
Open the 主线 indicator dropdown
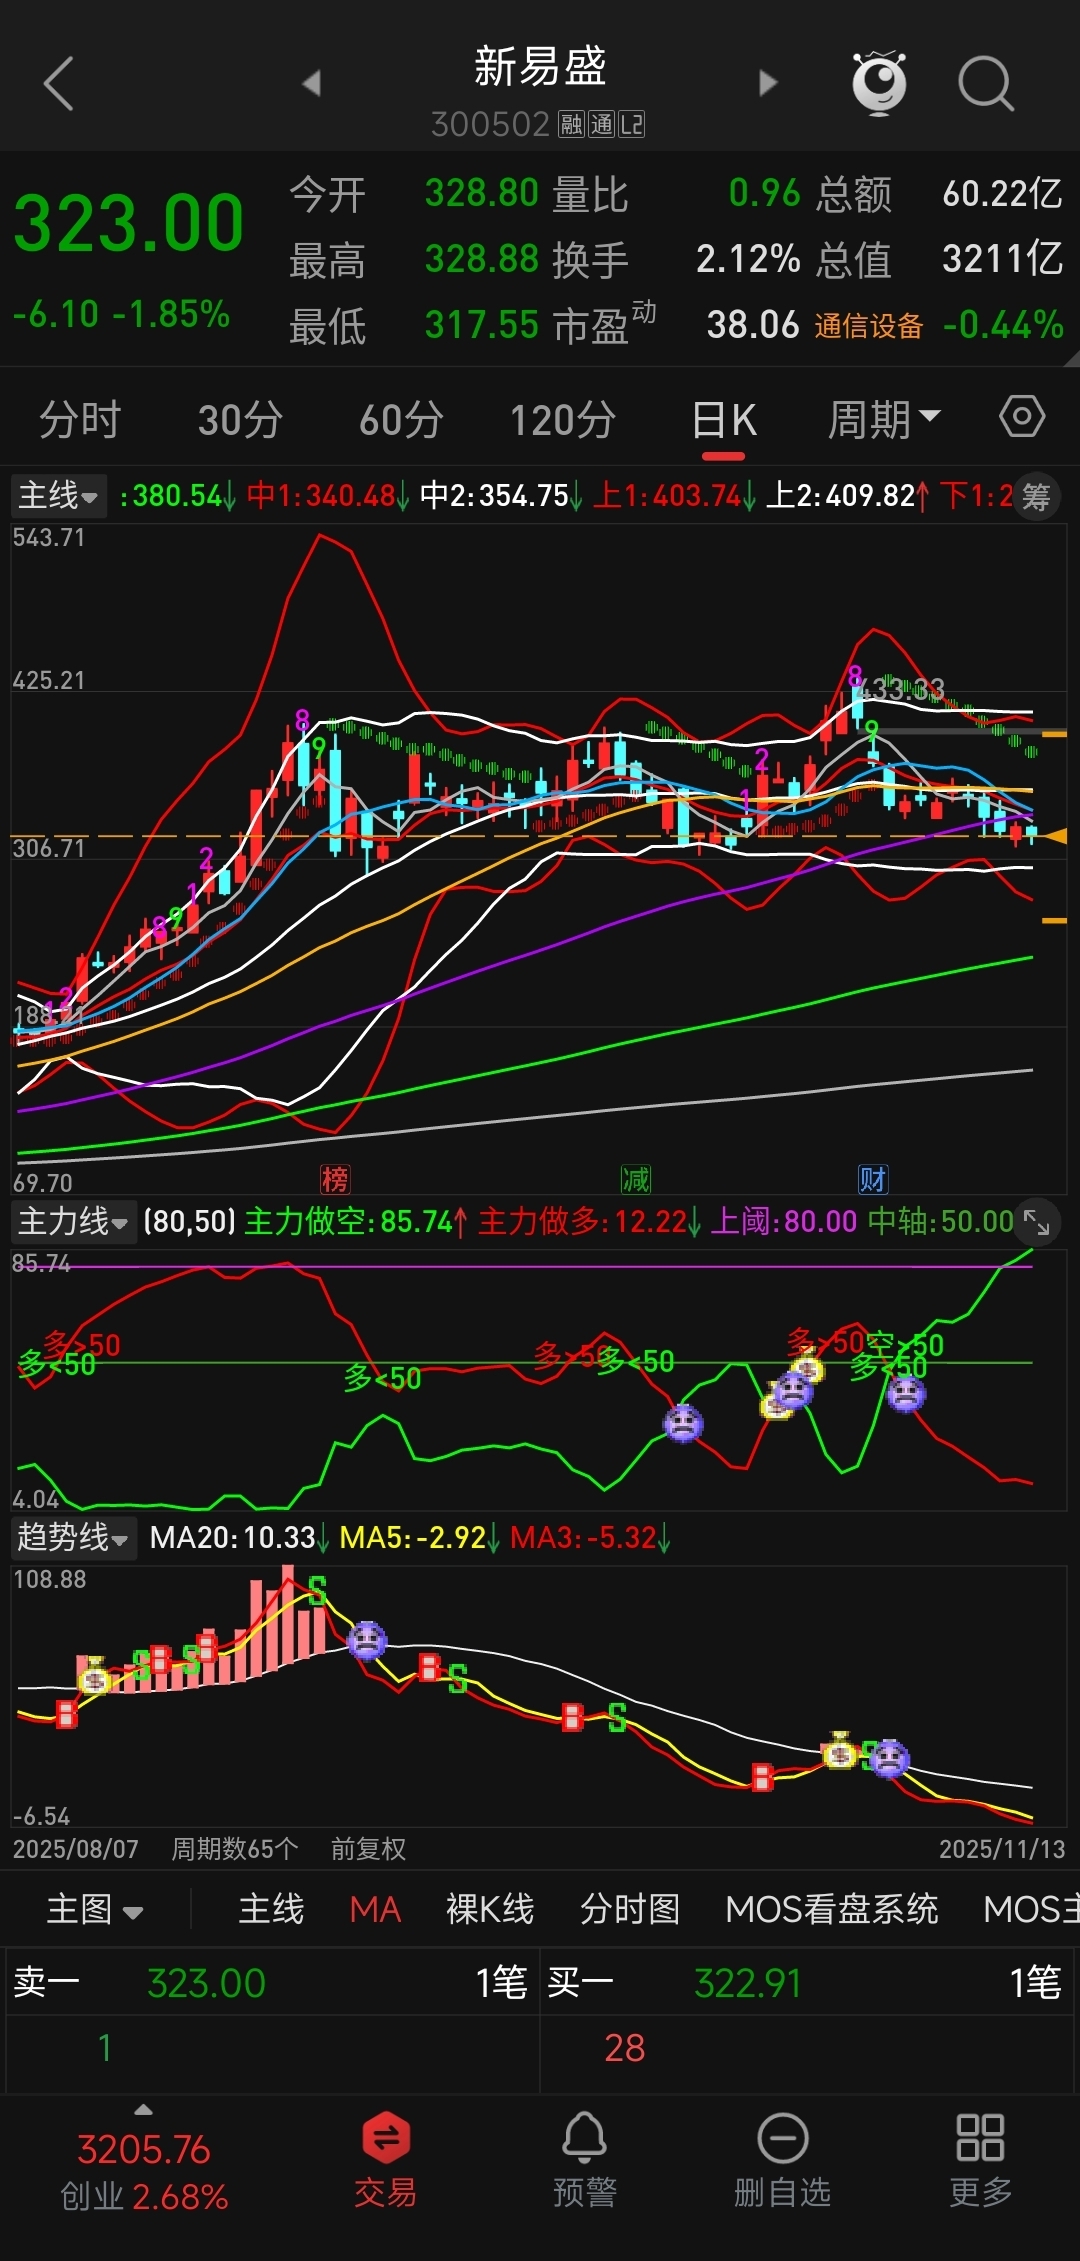pos(59,496)
